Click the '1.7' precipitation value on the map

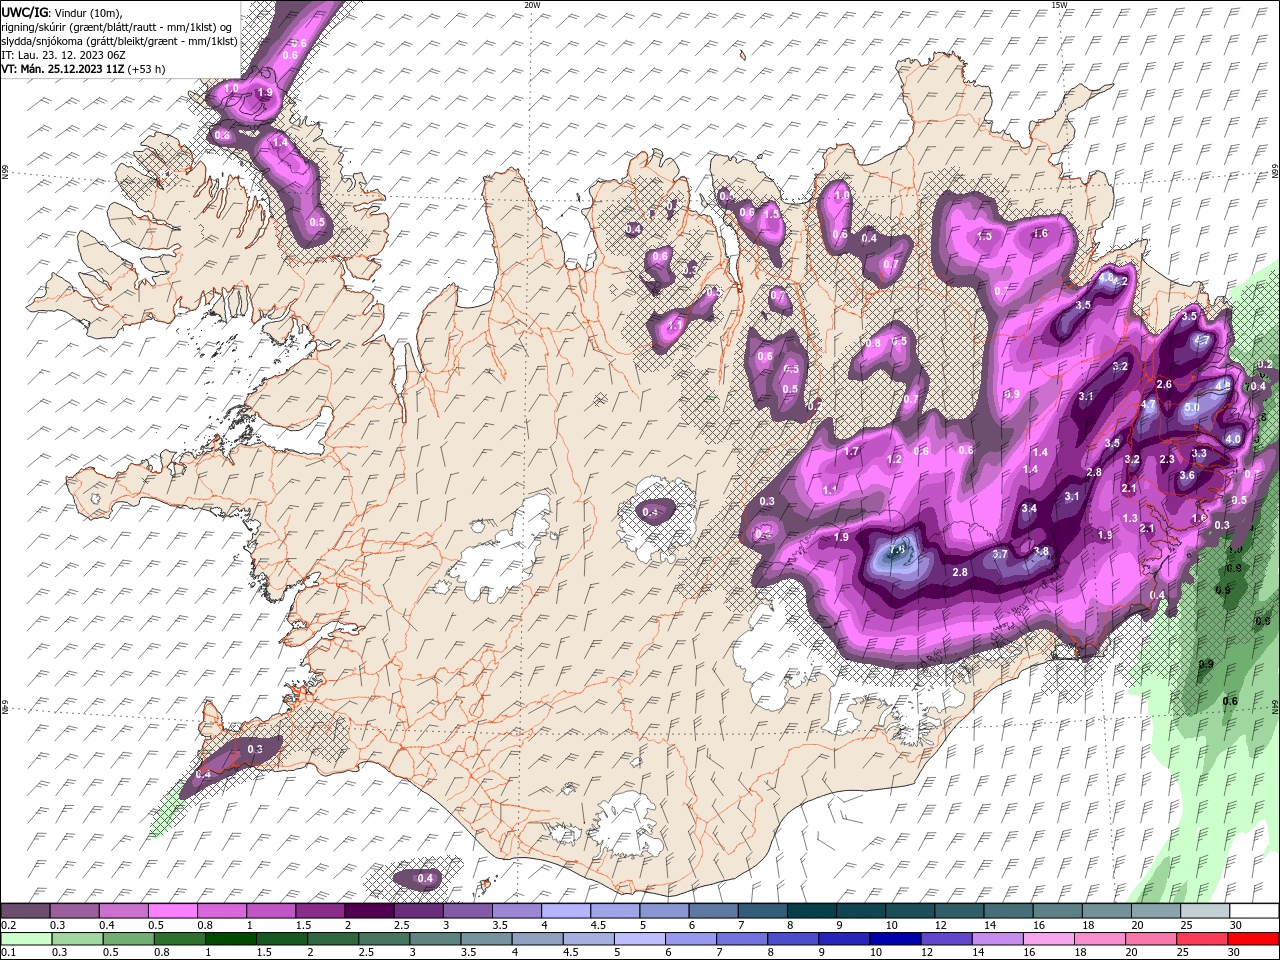click(852, 452)
